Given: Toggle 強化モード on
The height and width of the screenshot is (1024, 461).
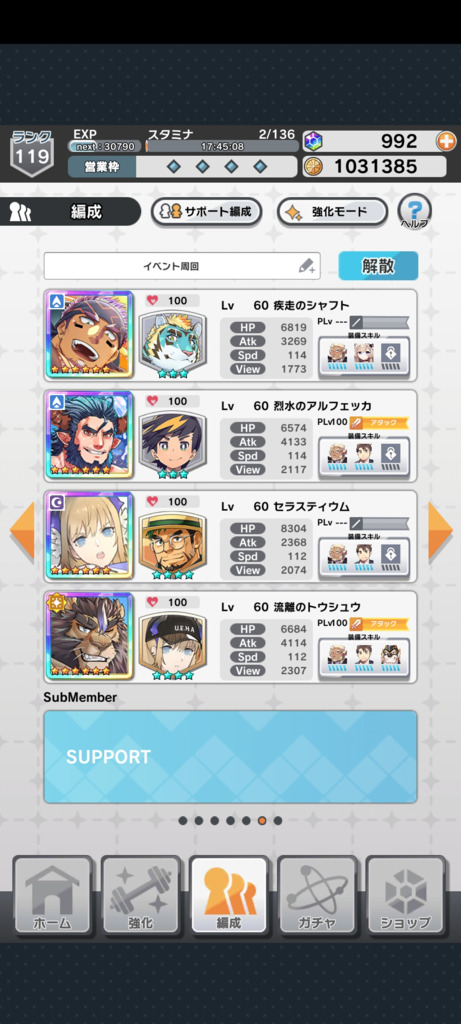Looking at the screenshot, I should click(x=332, y=212).
